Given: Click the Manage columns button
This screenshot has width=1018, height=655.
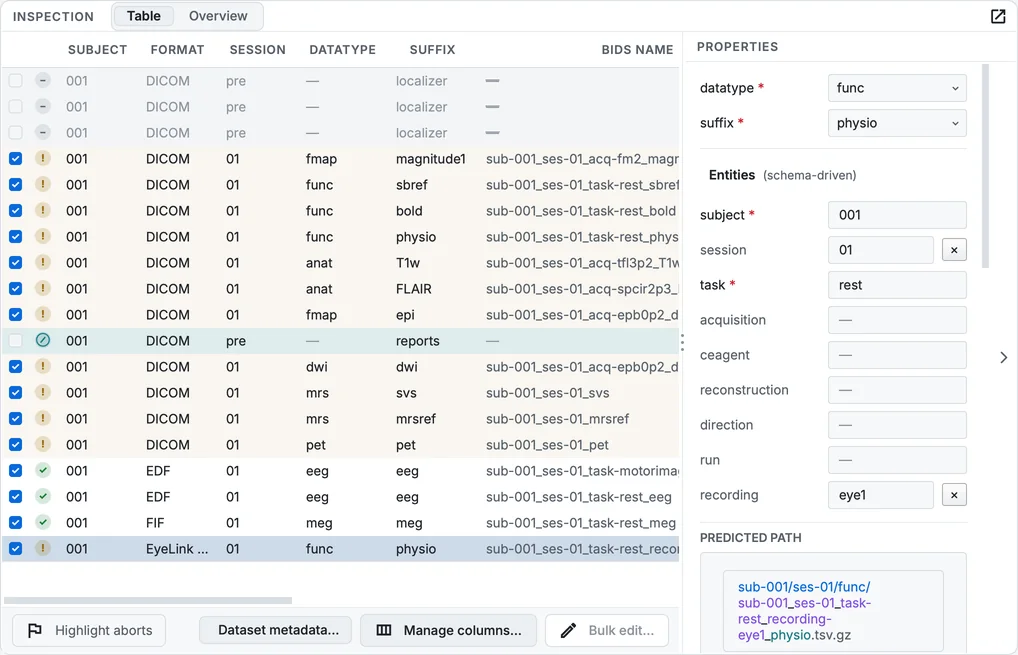Looking at the screenshot, I should [x=449, y=630].
